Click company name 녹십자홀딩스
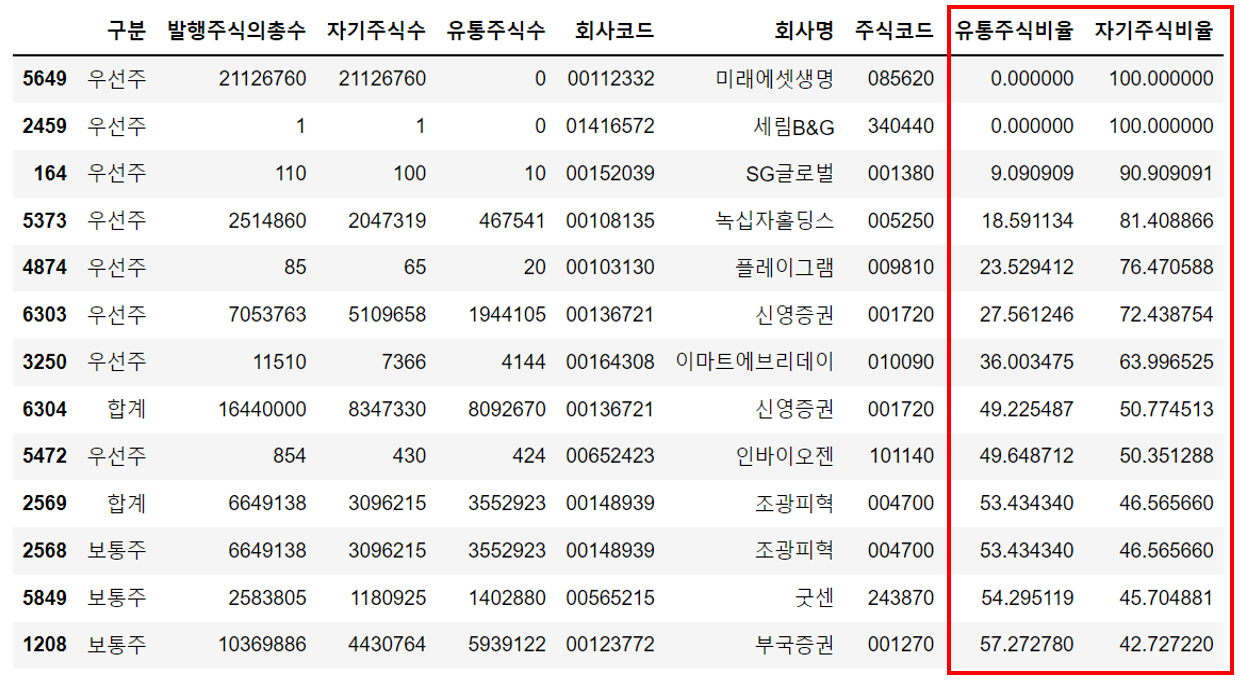The height and width of the screenshot is (682, 1239). pos(775,220)
